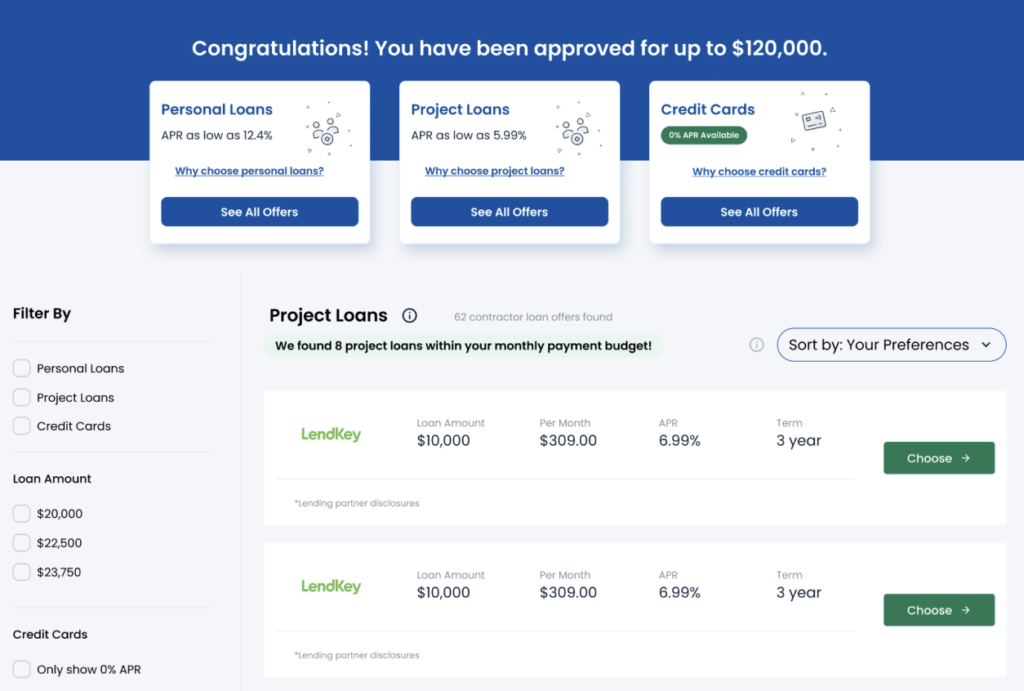
Task: Enable the Project Loans filter checkbox
Action: [x=21, y=397]
